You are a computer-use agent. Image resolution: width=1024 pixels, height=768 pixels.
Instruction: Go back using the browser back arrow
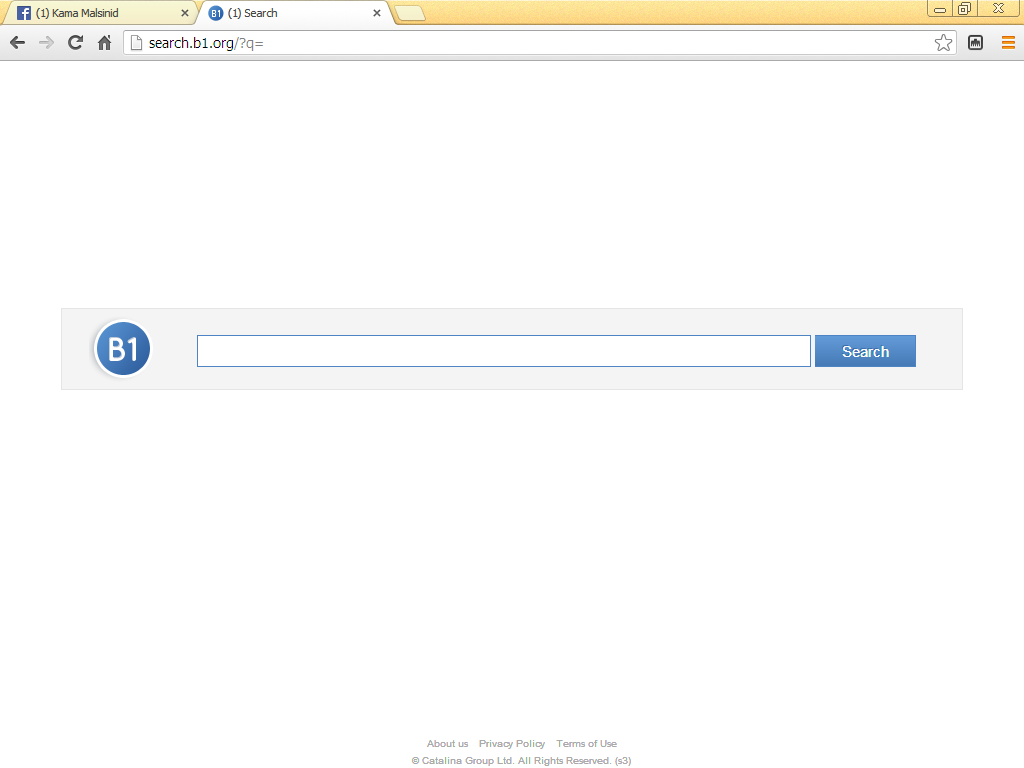18,43
